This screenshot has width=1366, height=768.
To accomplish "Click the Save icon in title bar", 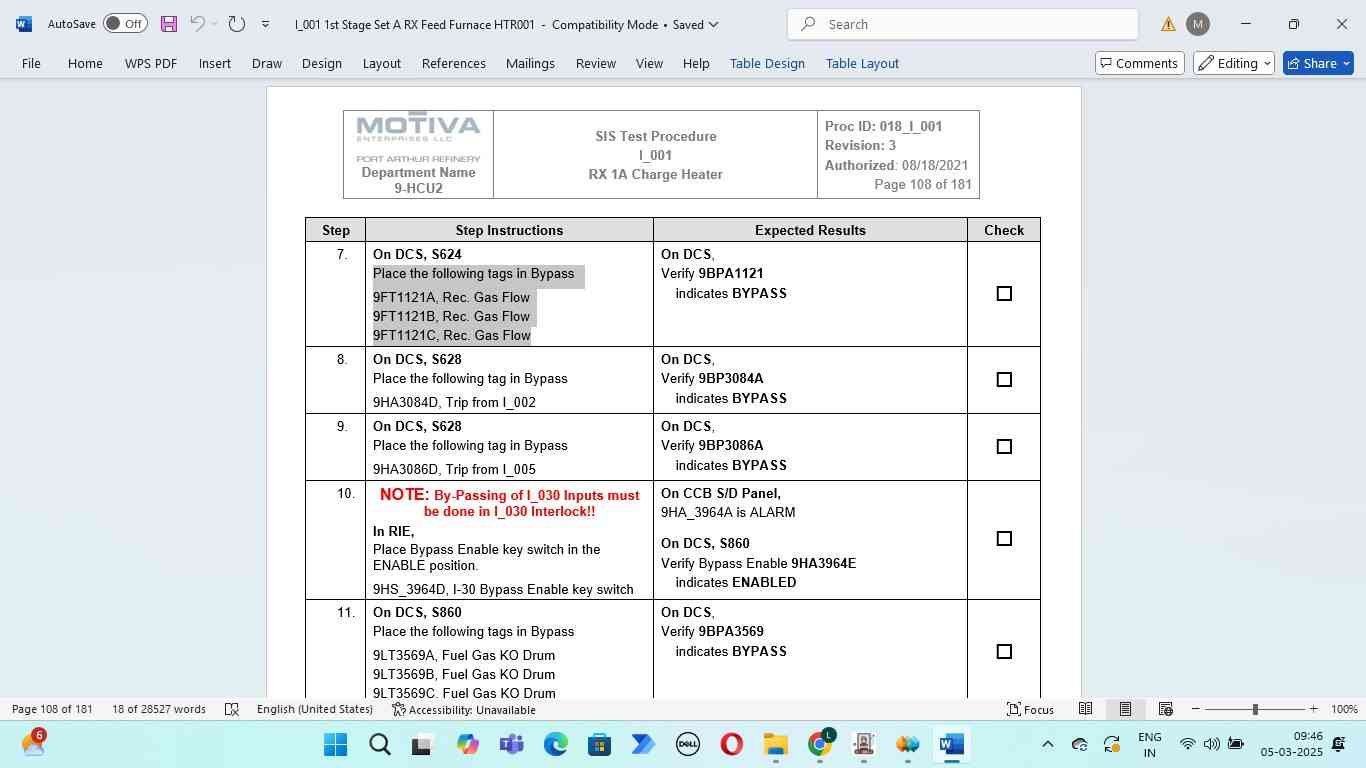I will 168,24.
